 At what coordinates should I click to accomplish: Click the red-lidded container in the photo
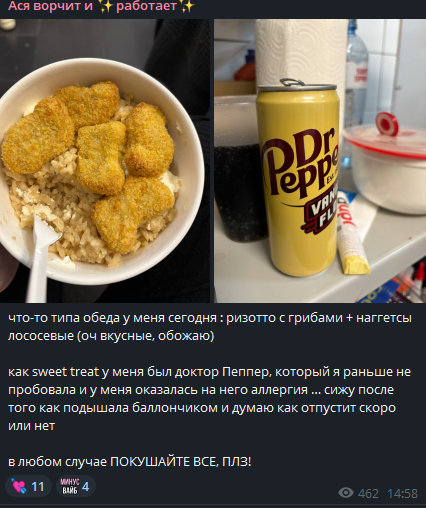pos(387,163)
